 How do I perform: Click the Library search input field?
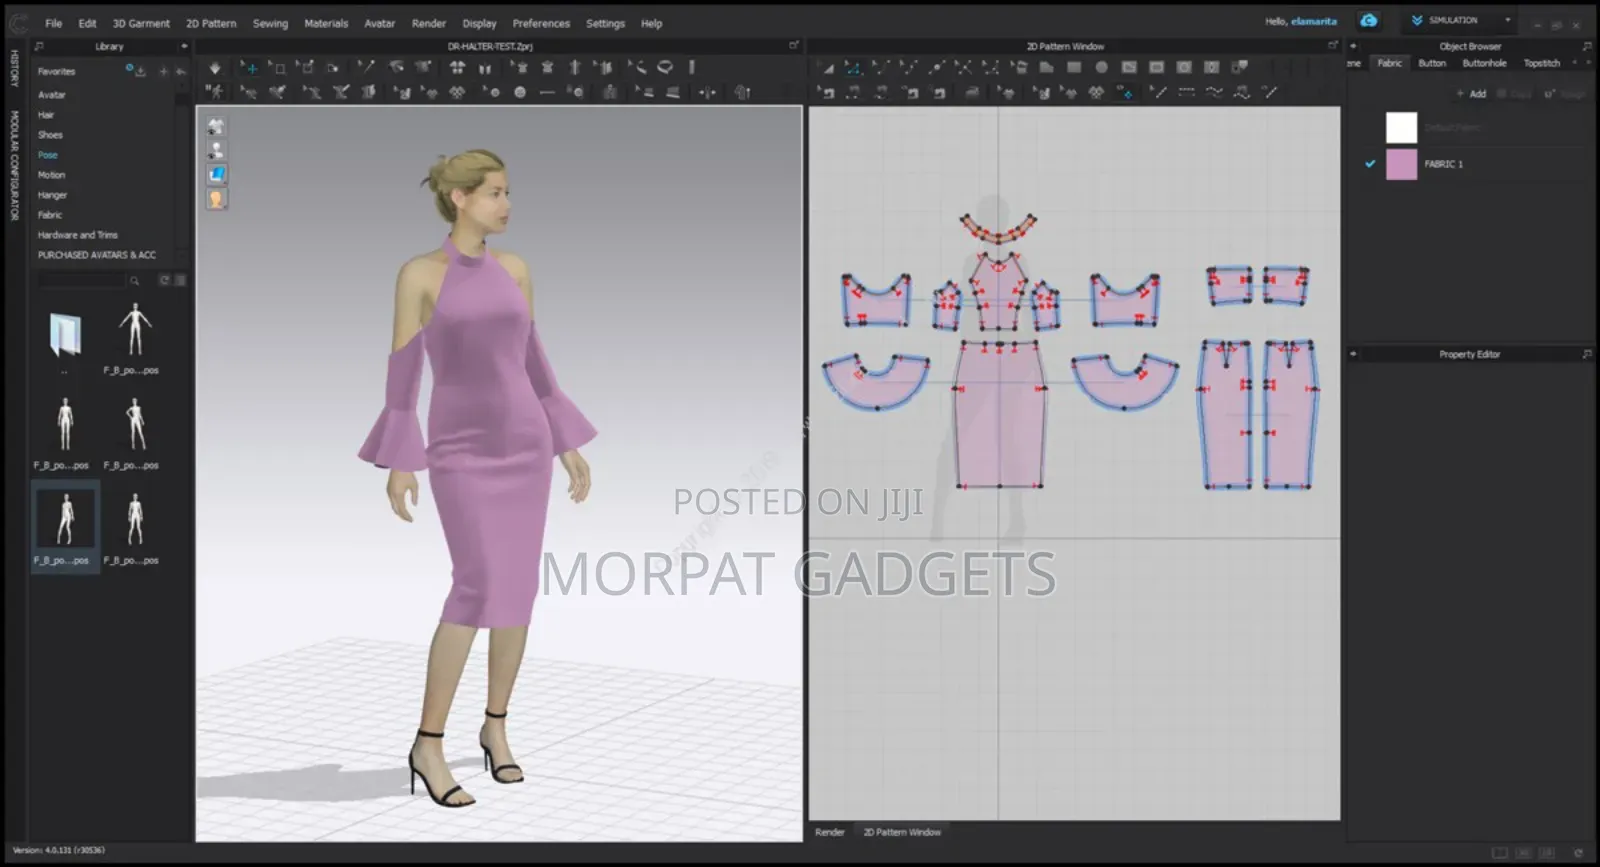click(x=82, y=281)
